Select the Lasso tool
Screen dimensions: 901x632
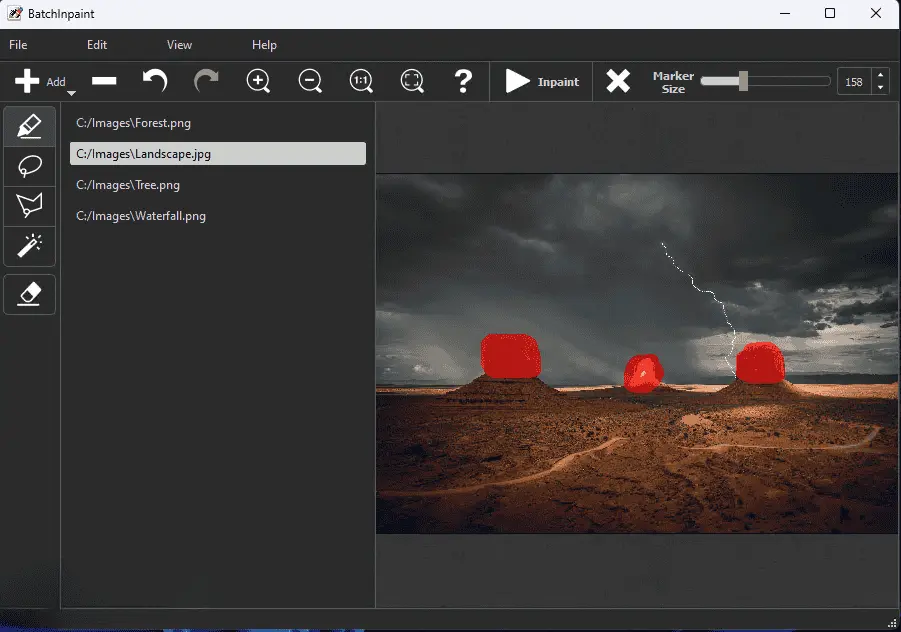coord(29,167)
